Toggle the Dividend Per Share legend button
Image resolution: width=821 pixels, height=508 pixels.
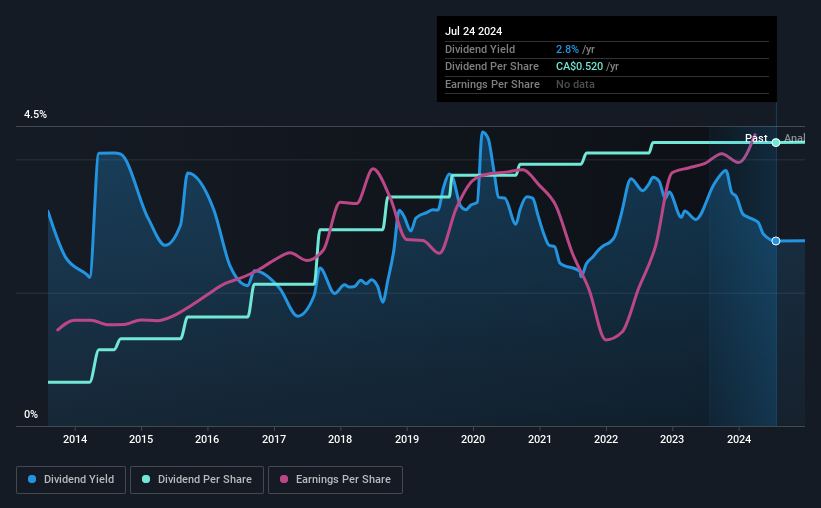(x=197, y=480)
